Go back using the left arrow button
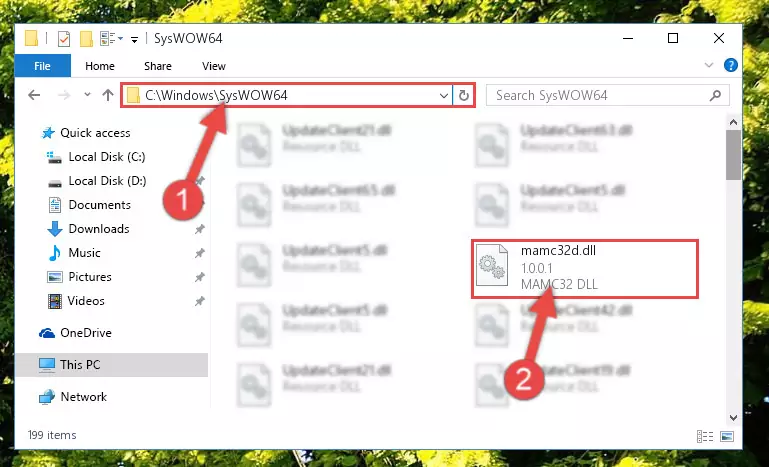The image size is (769, 467). coord(34,95)
